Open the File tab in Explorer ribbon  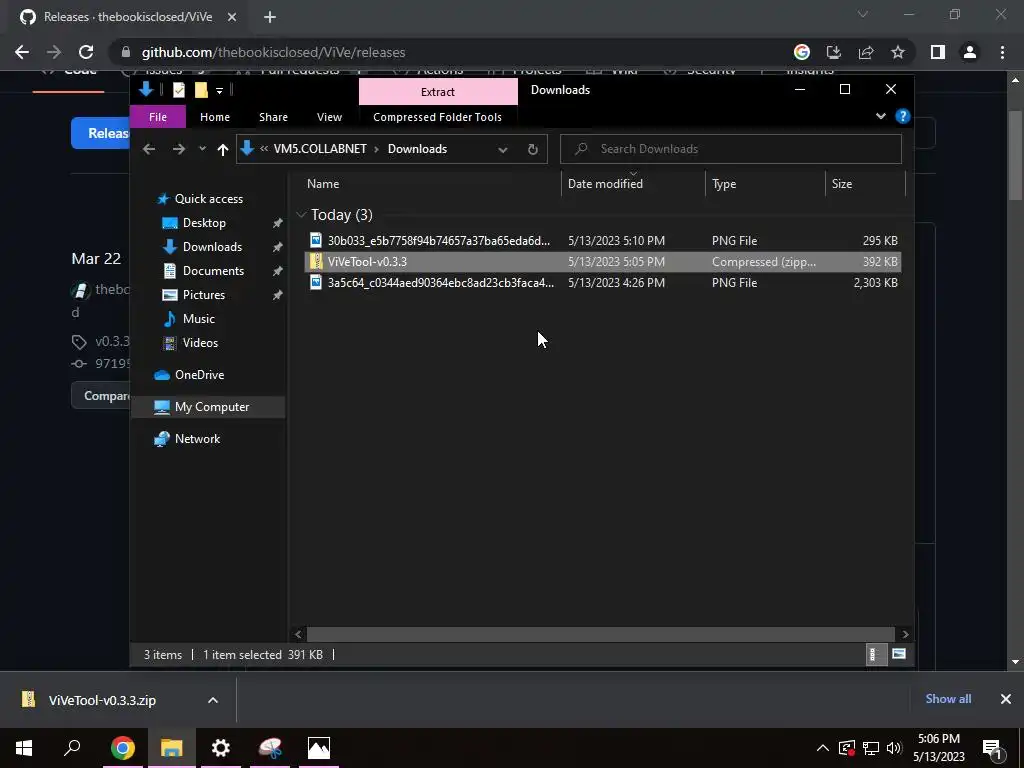pos(157,117)
